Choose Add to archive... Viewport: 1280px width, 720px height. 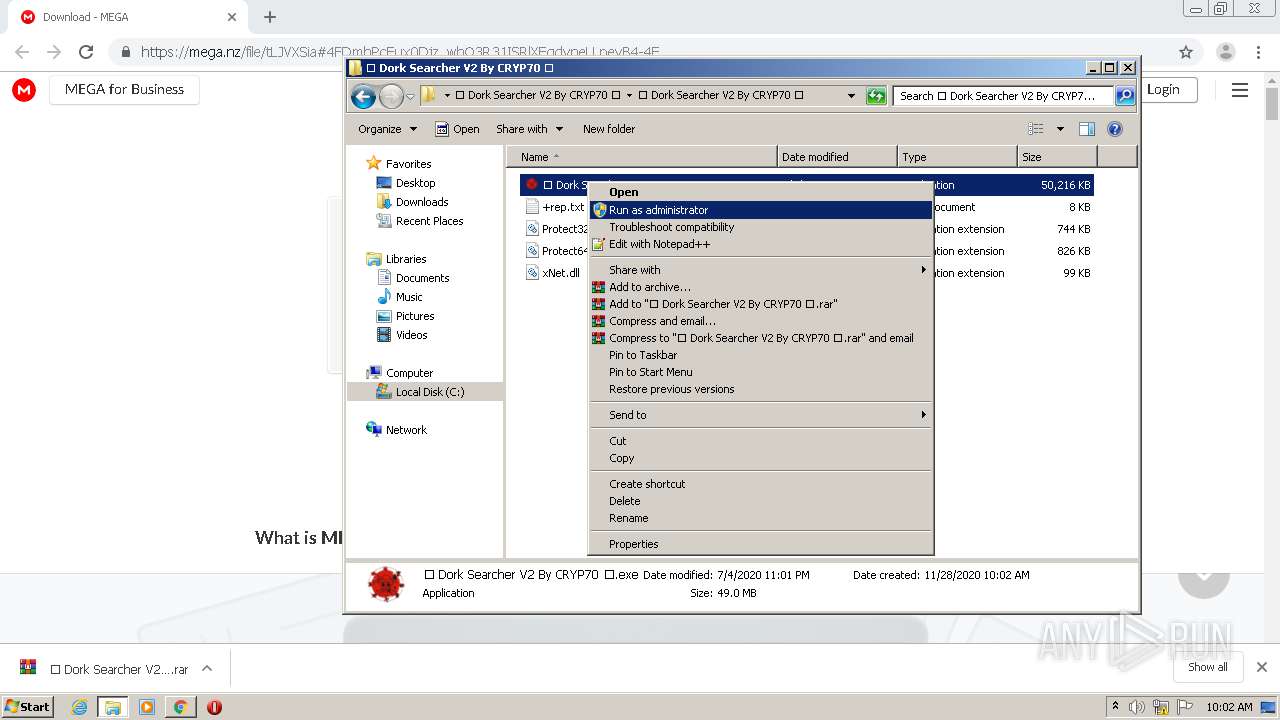pyautogui.click(x=760, y=287)
